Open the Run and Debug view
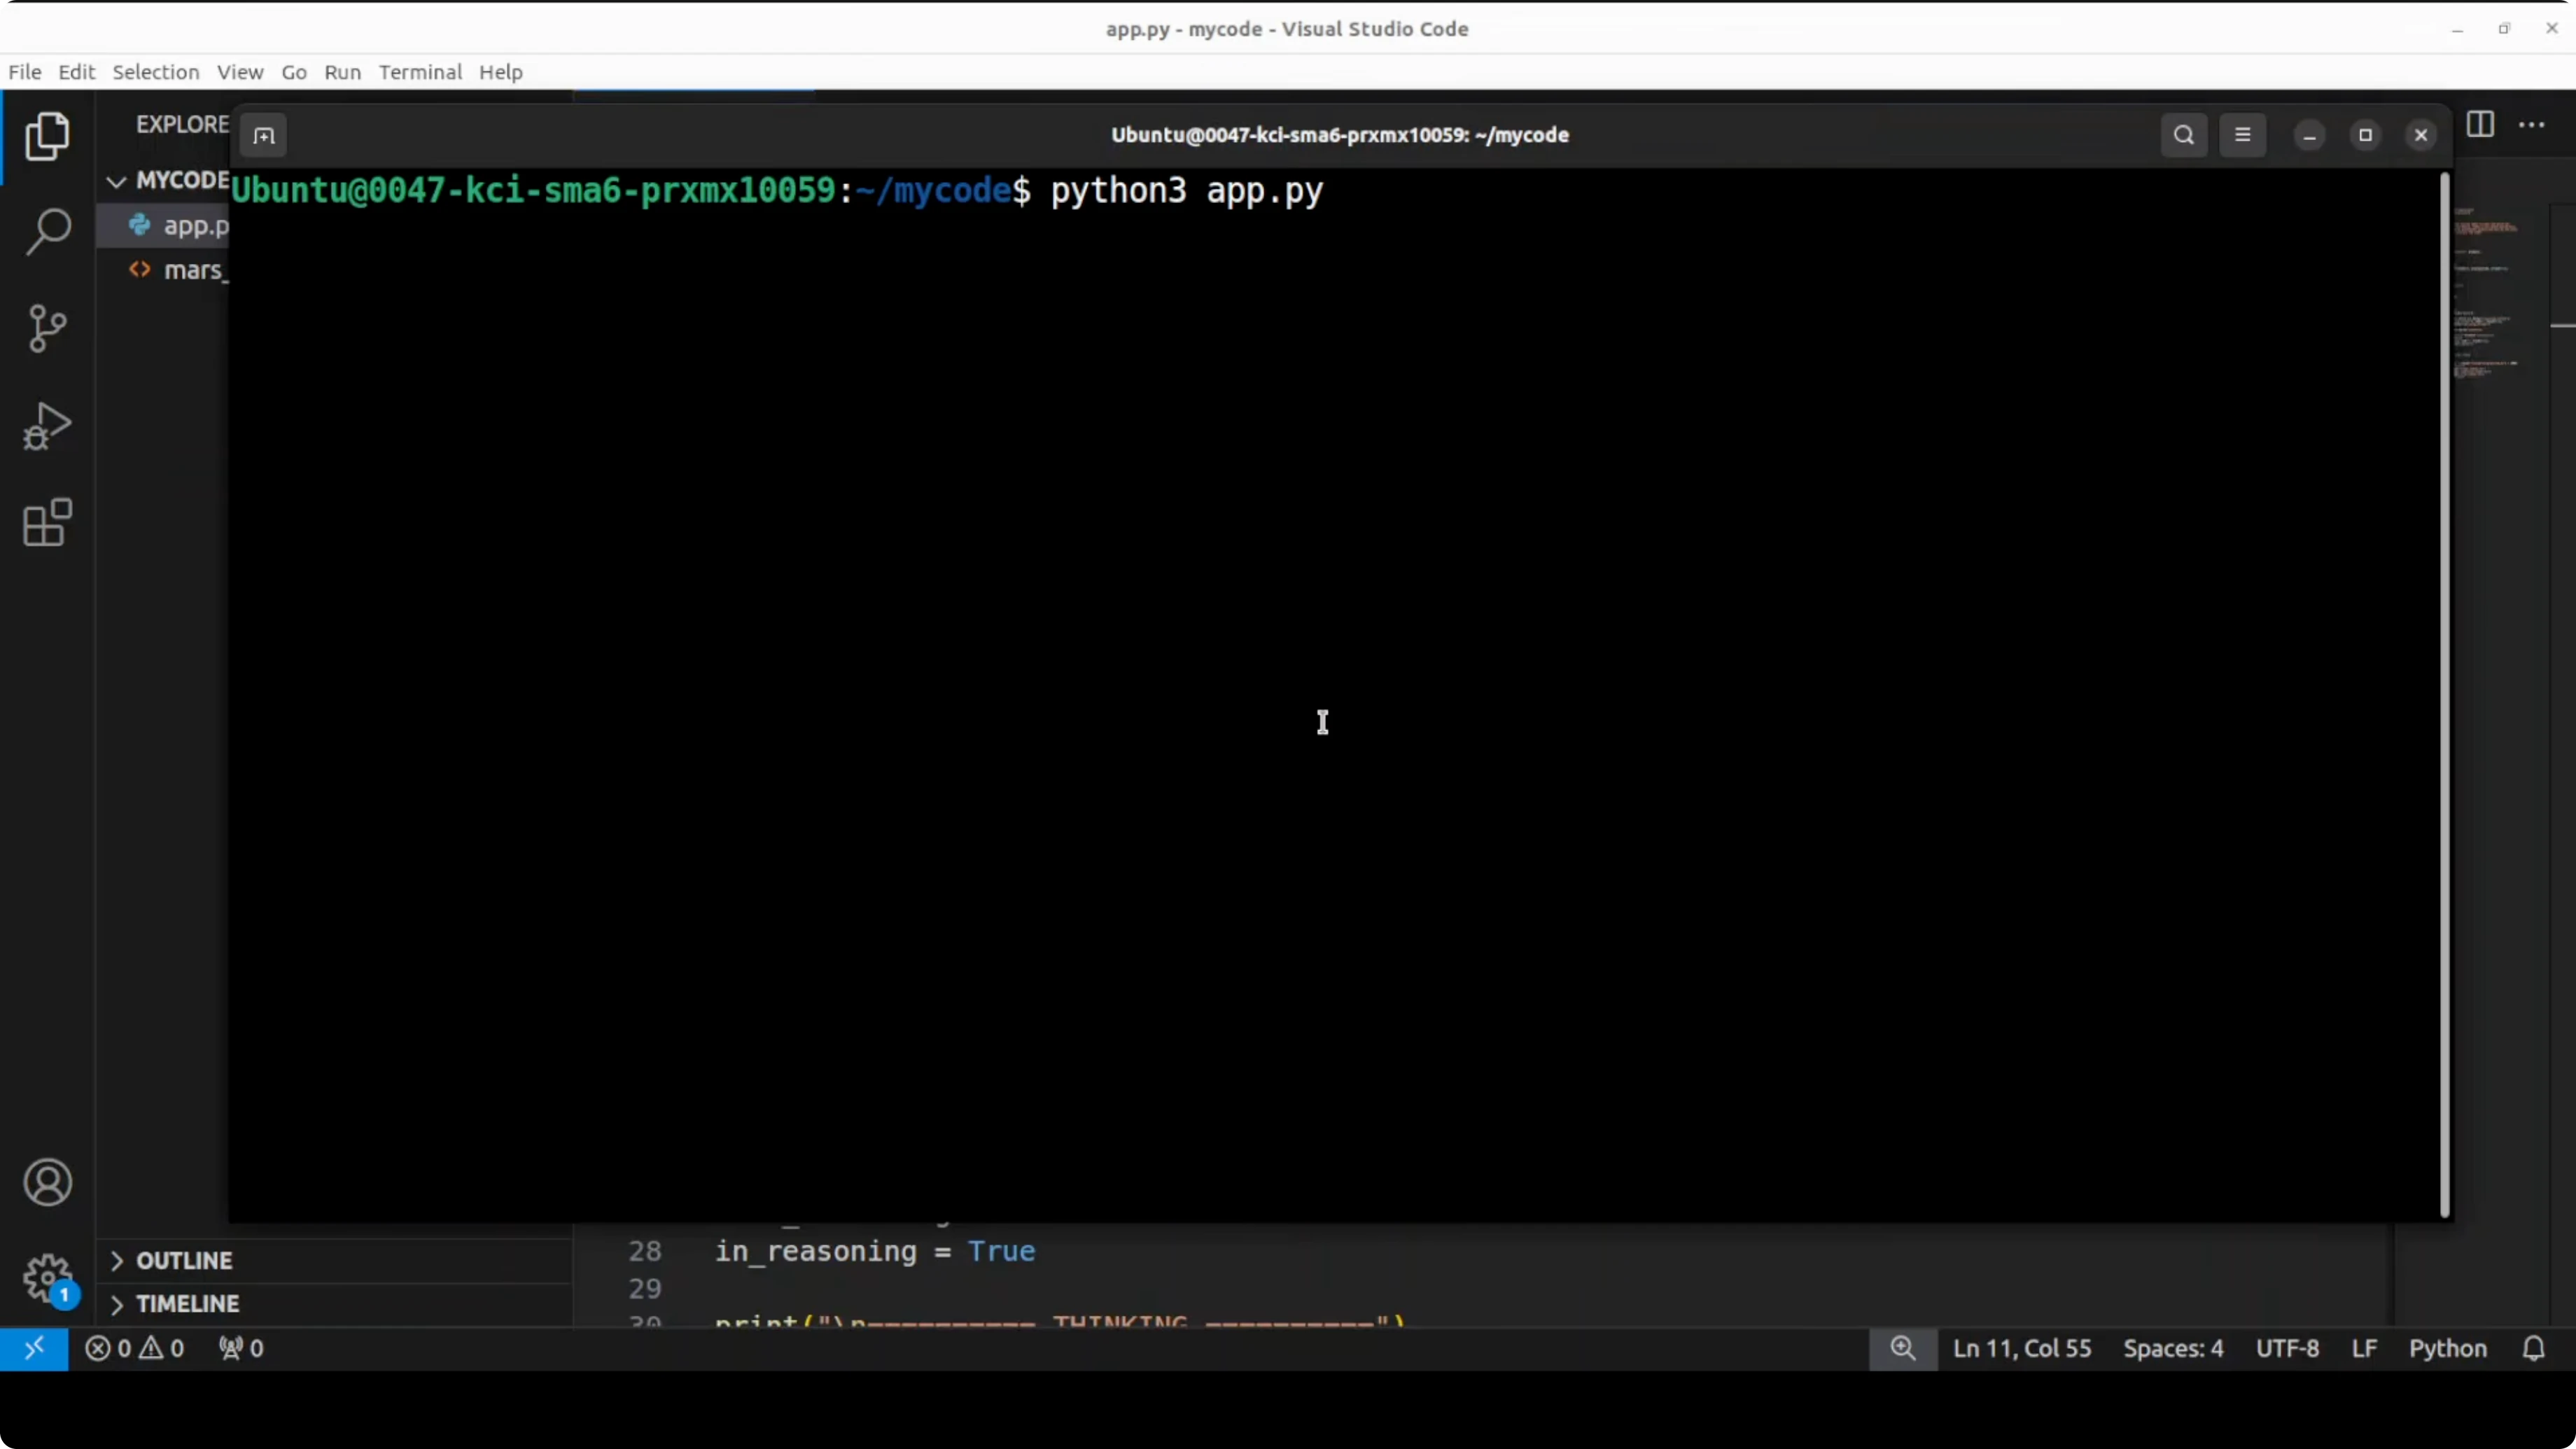The width and height of the screenshot is (2576, 1449). tap(47, 426)
